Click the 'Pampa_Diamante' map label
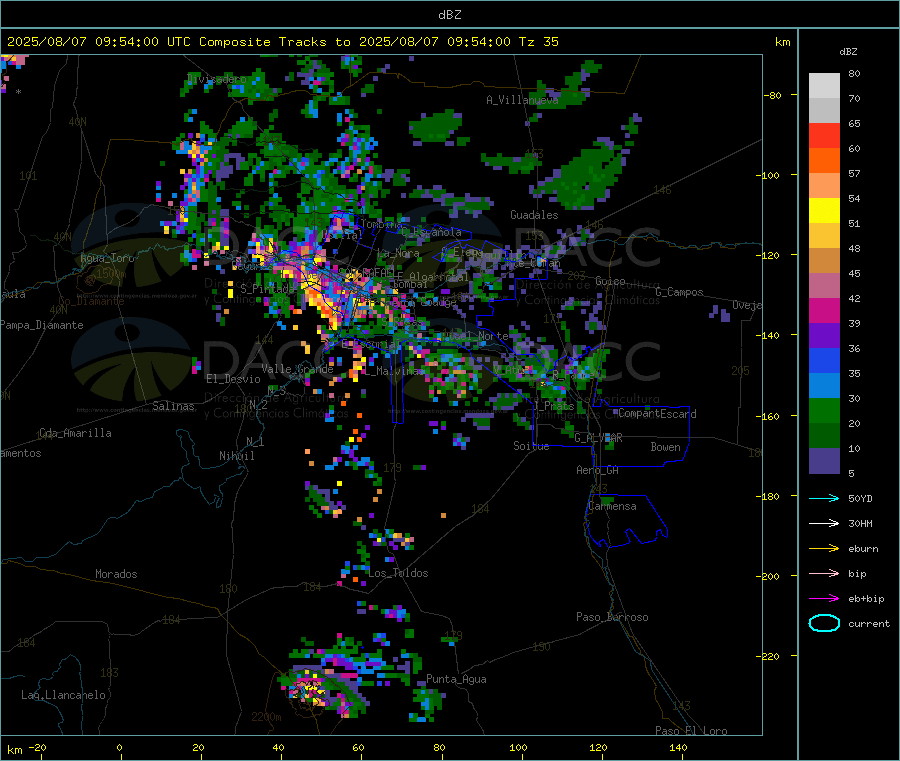The image size is (900, 761). point(42,325)
